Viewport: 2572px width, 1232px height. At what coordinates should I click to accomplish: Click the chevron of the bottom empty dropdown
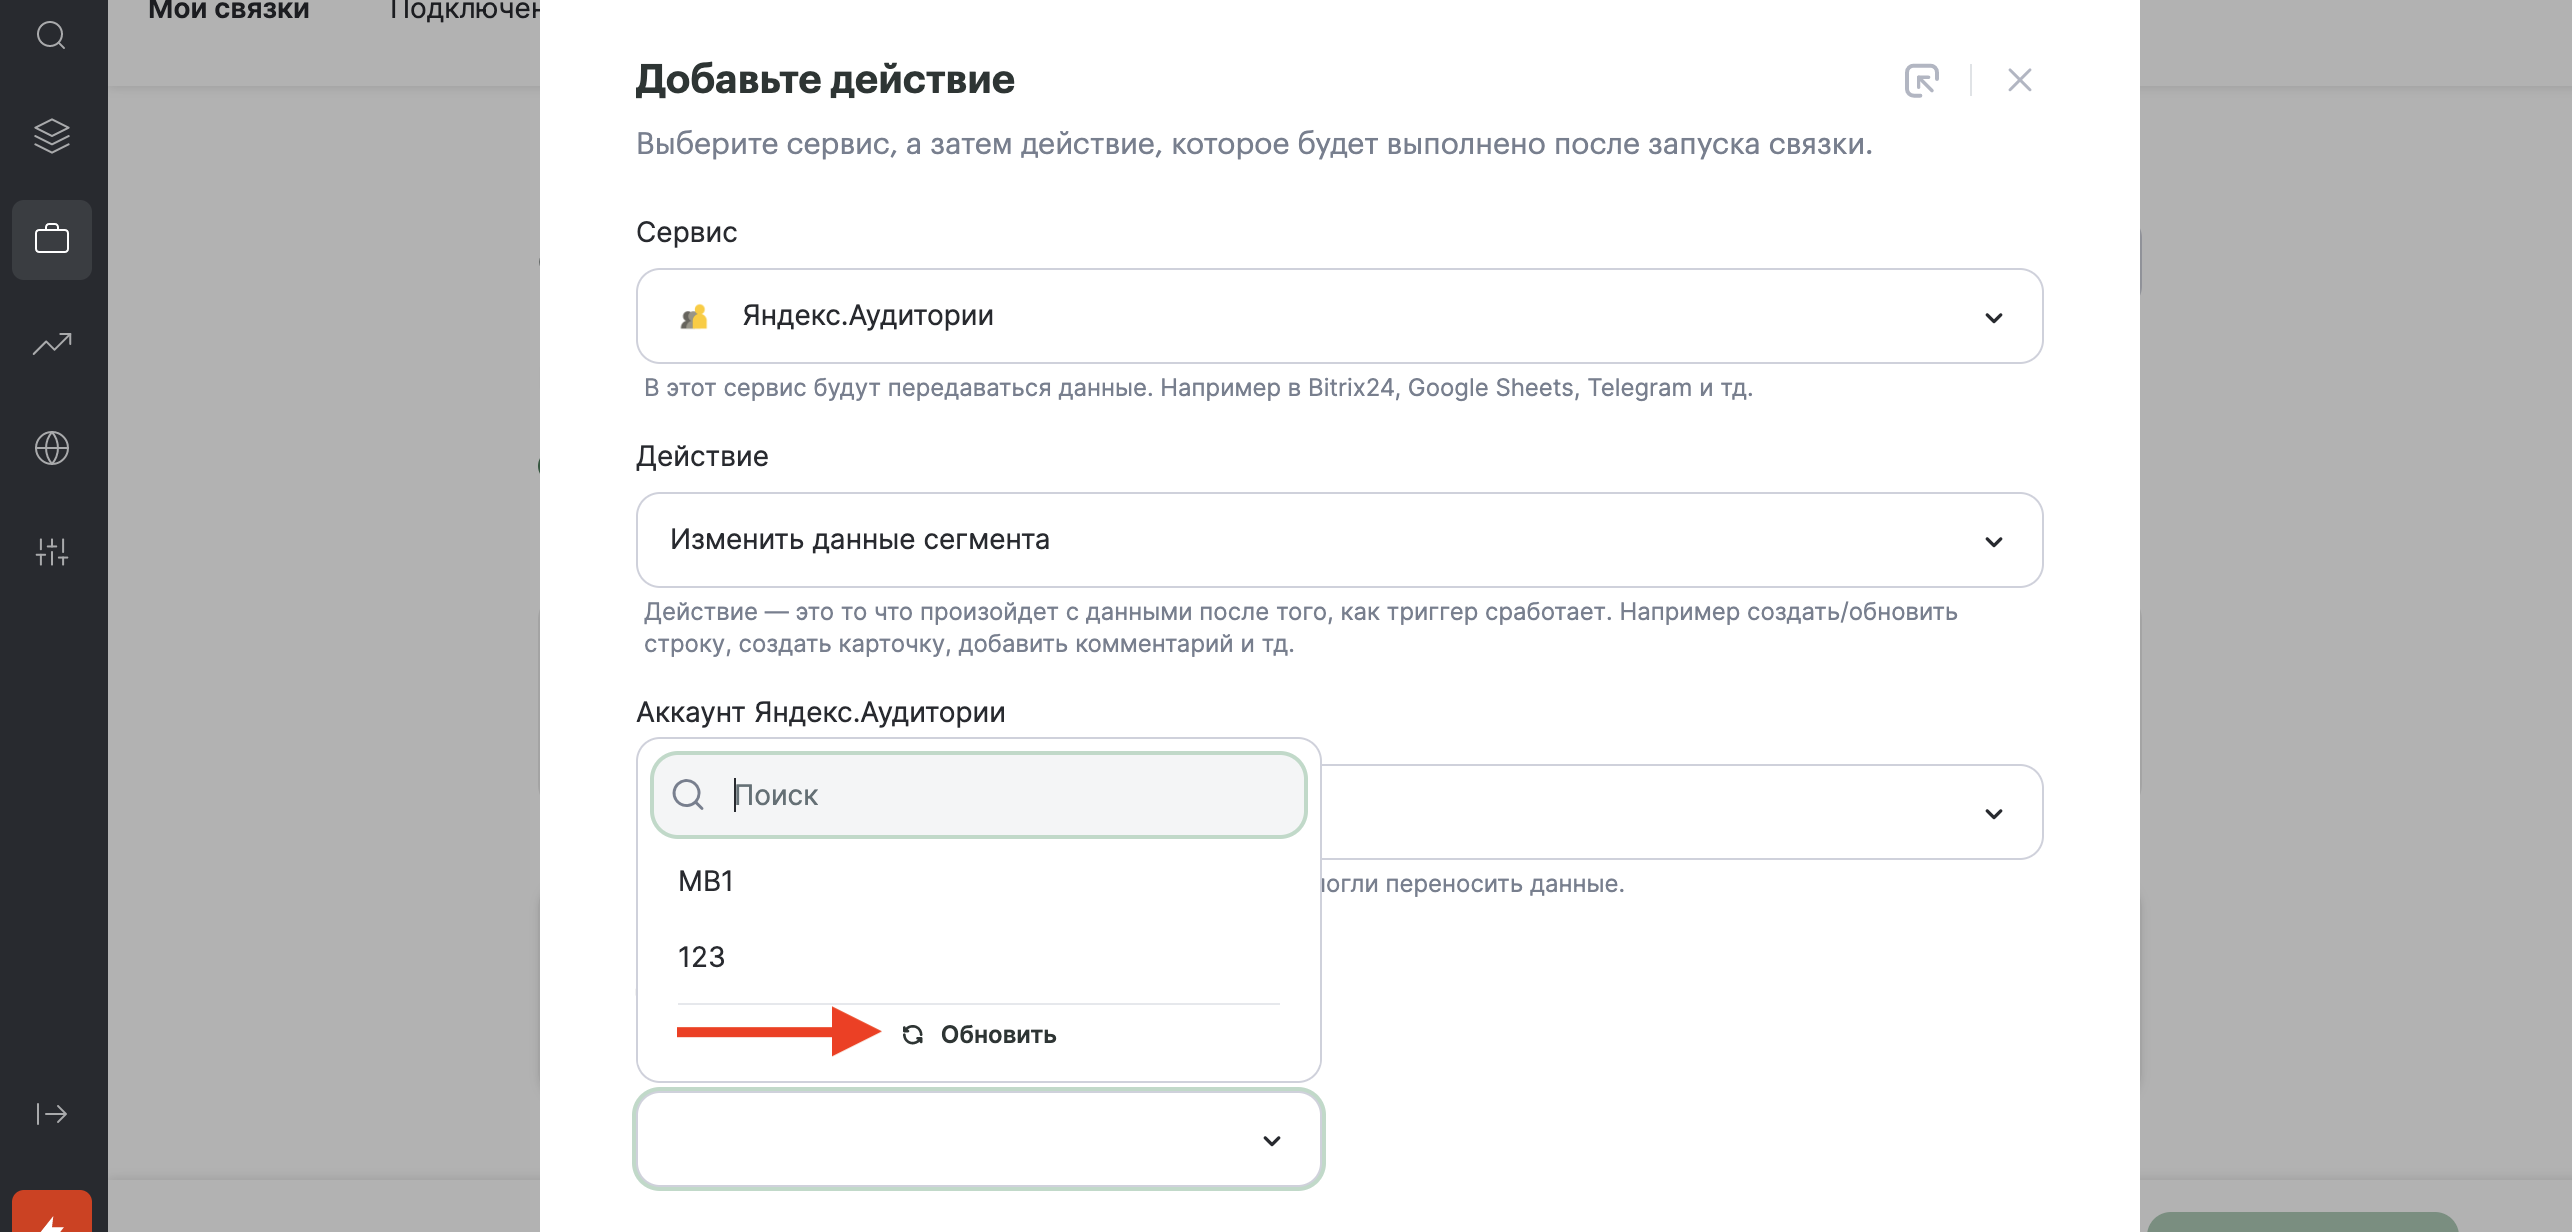(1271, 1141)
